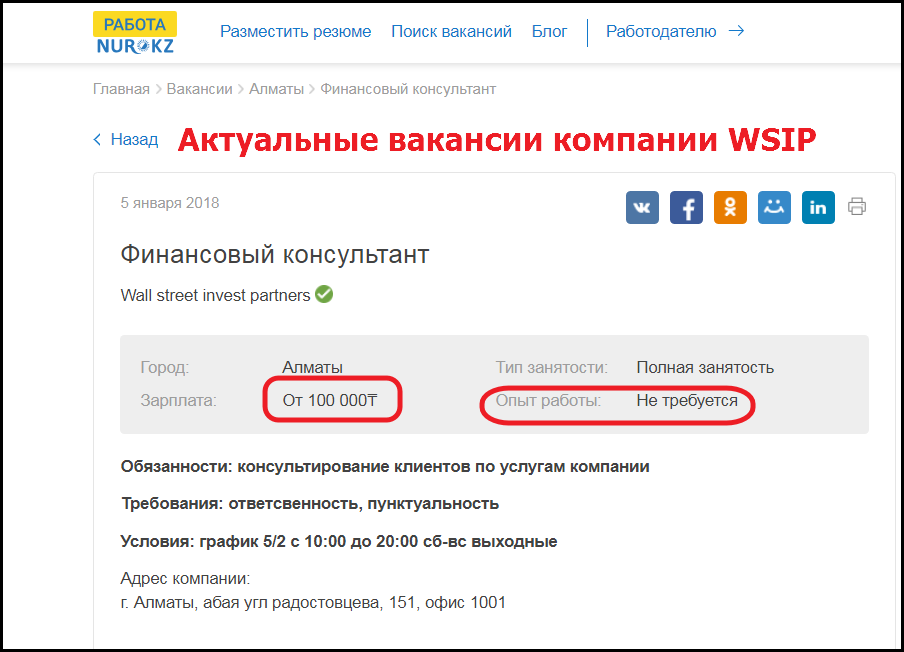Go to Вакансии breadcrumb
The height and width of the screenshot is (652, 904).
tap(199, 89)
